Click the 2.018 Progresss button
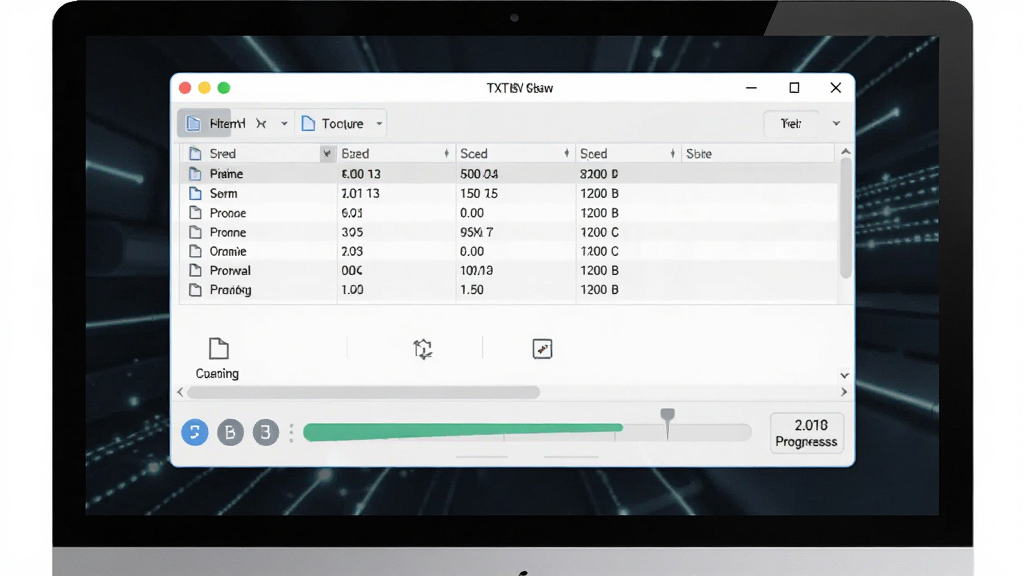The height and width of the screenshot is (576, 1024). point(807,433)
